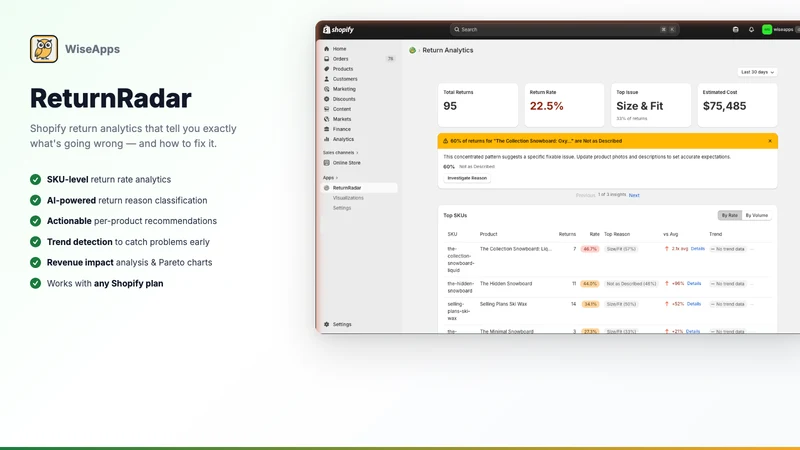Image resolution: width=800 pixels, height=450 pixels.
Task: Click the Returns column header
Action: 567,234
